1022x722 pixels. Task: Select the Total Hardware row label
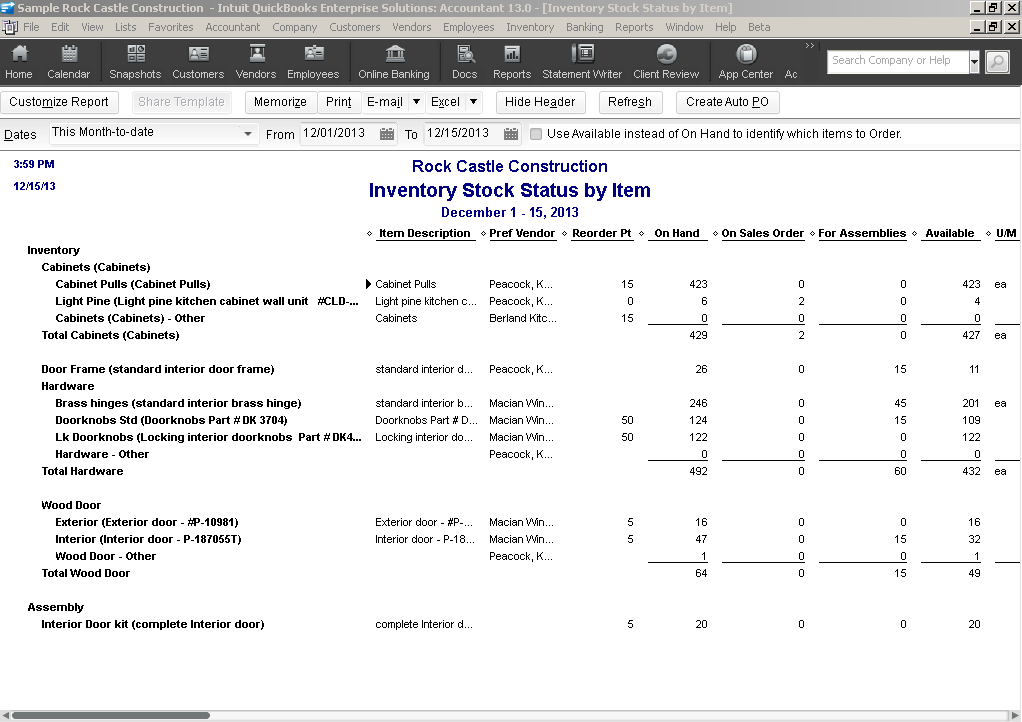coord(82,471)
